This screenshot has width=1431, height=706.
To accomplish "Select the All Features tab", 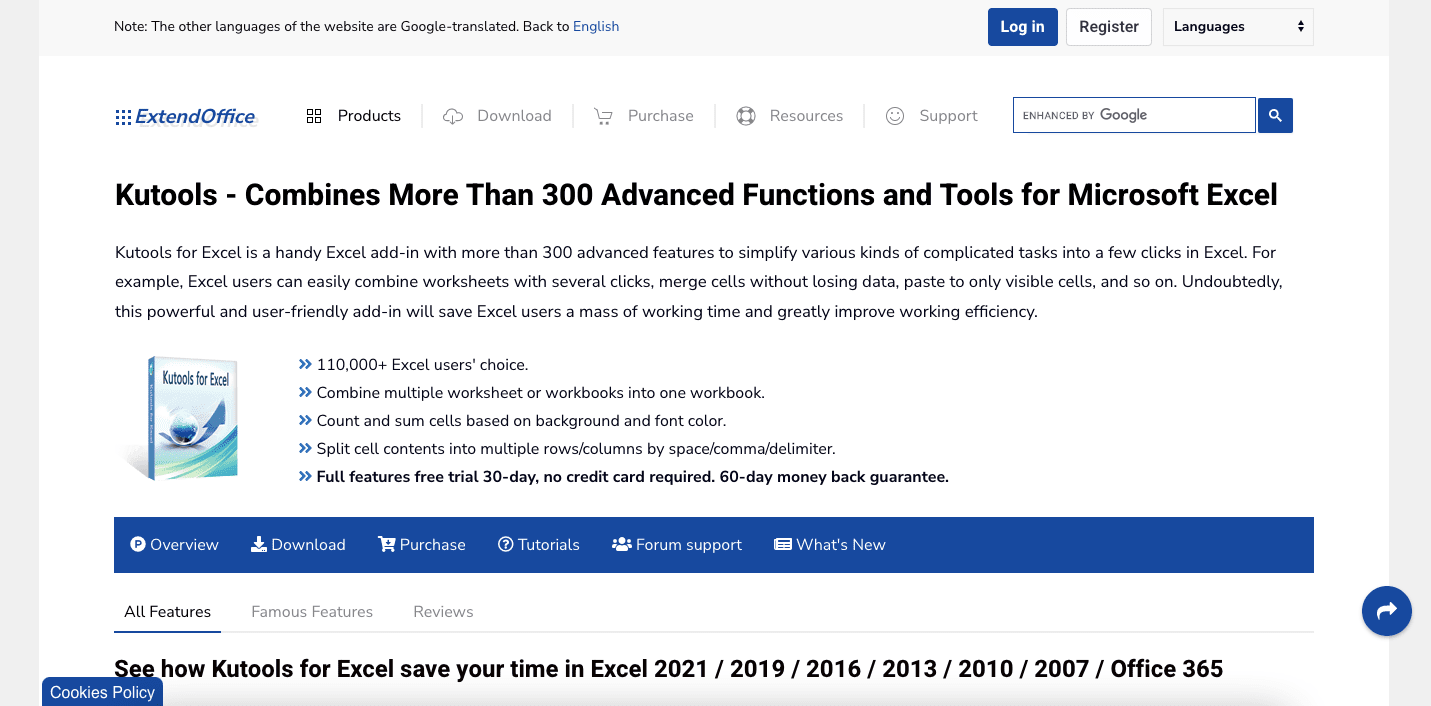I will pyautogui.click(x=168, y=612).
